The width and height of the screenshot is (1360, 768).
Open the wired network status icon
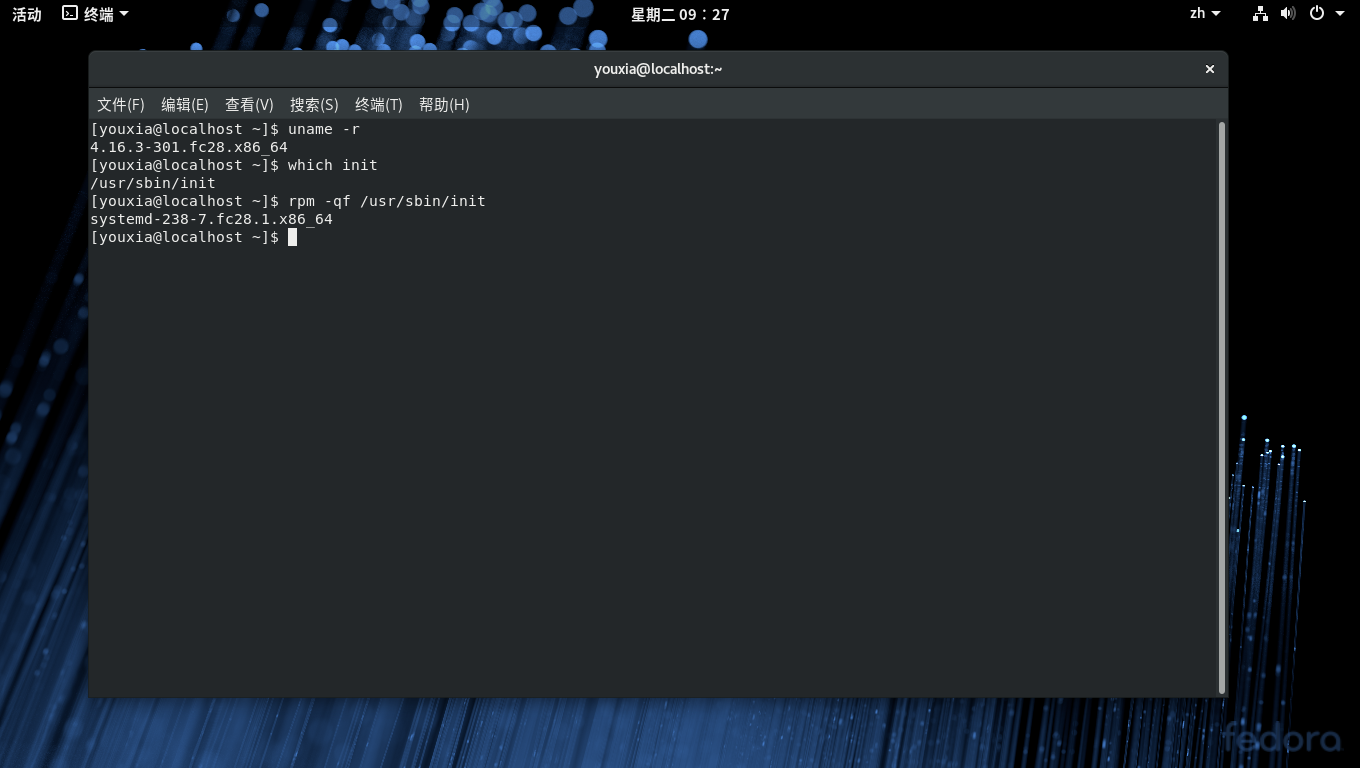pyautogui.click(x=1260, y=14)
